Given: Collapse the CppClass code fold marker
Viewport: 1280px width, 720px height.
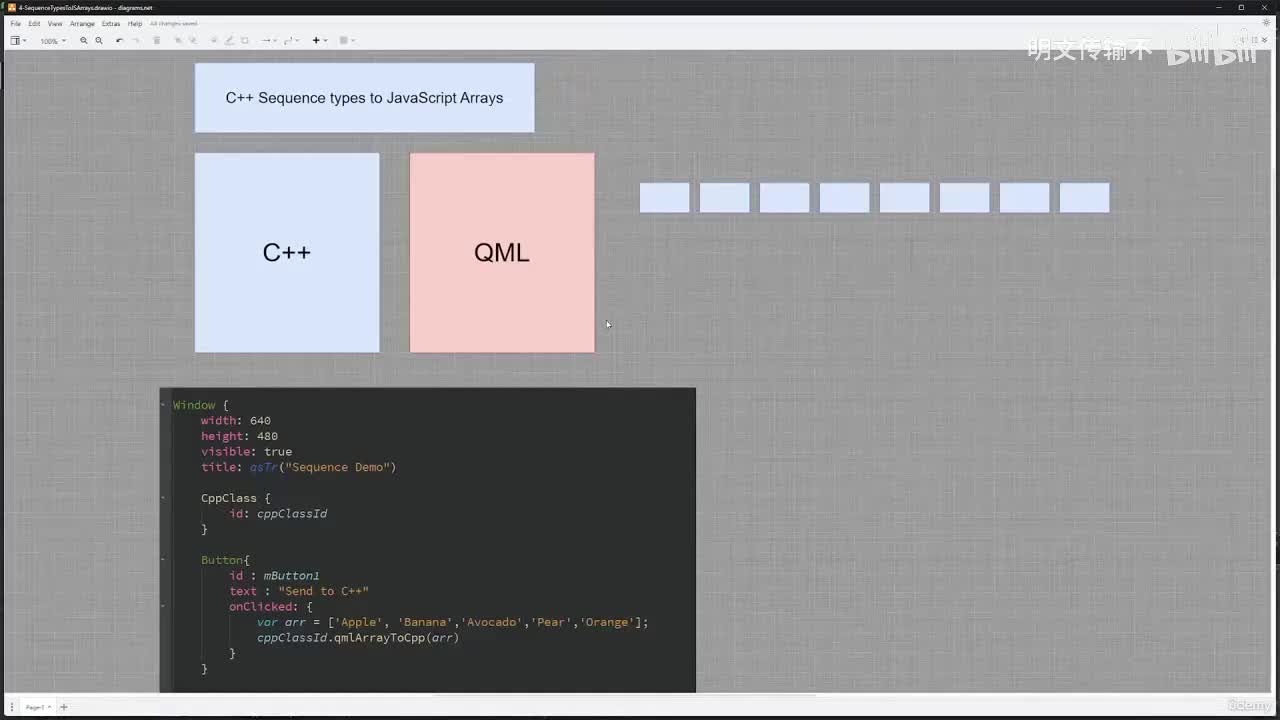Looking at the screenshot, I should coord(163,498).
